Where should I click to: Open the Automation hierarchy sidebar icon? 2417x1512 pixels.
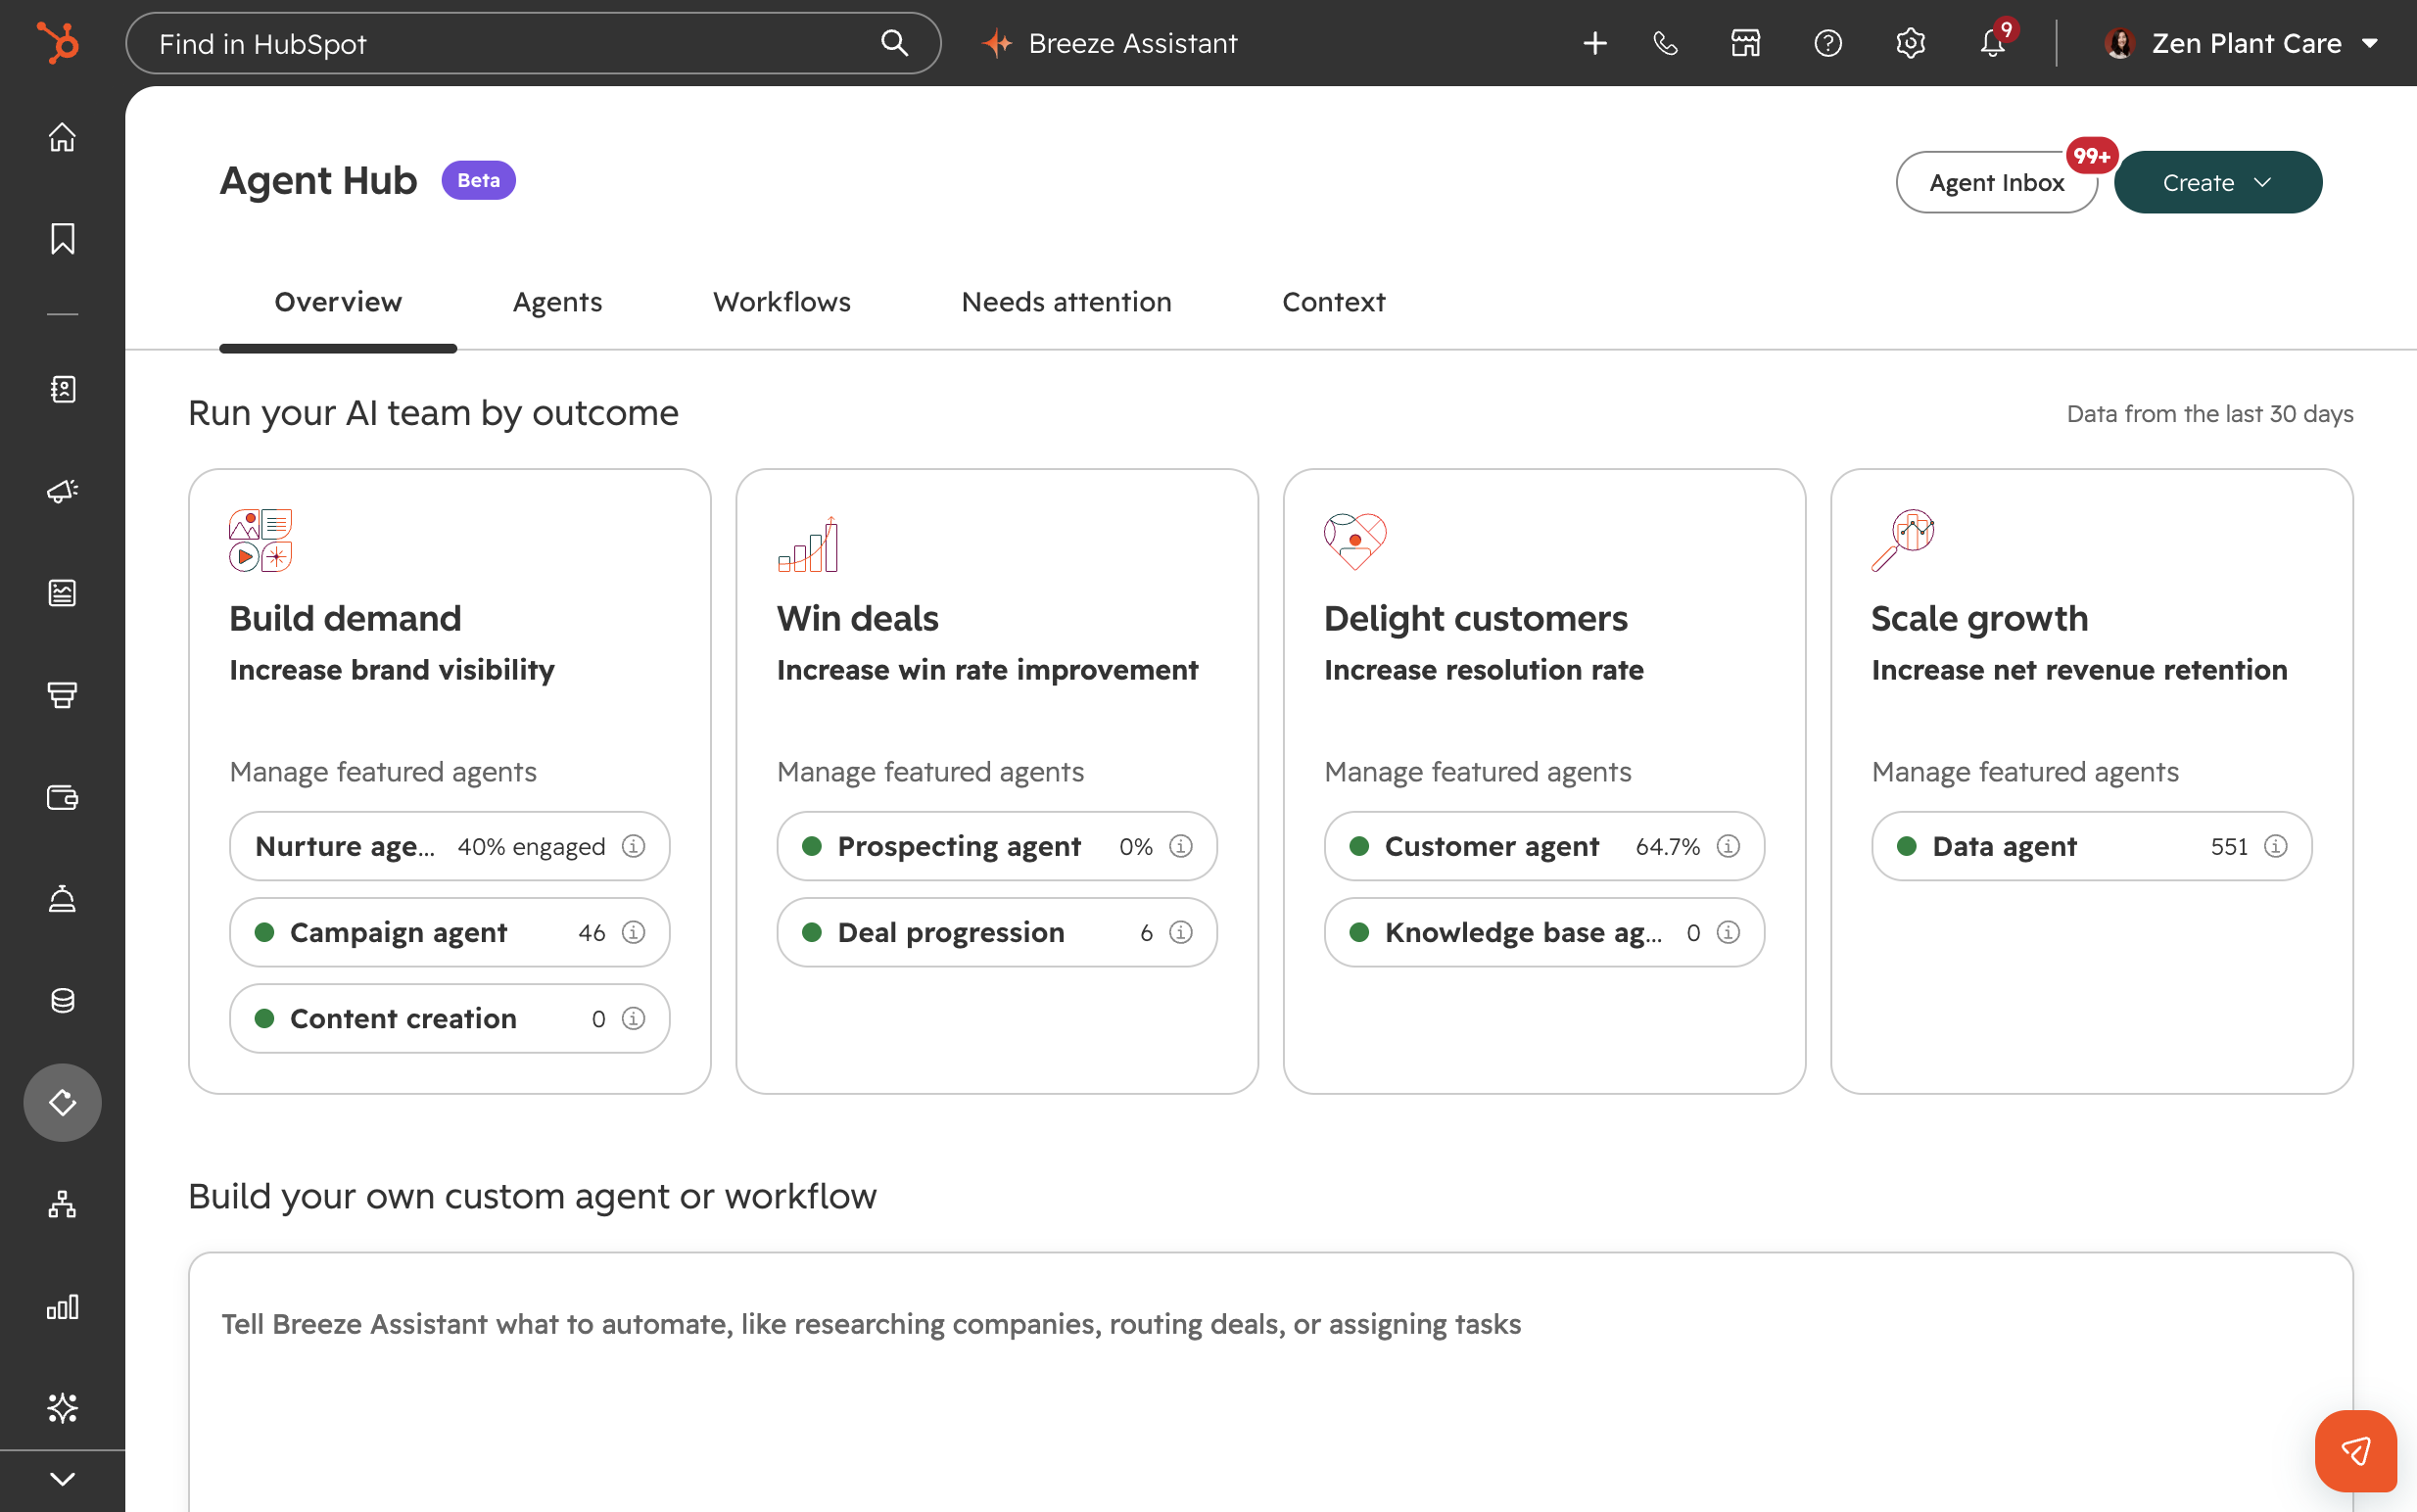point(62,1204)
